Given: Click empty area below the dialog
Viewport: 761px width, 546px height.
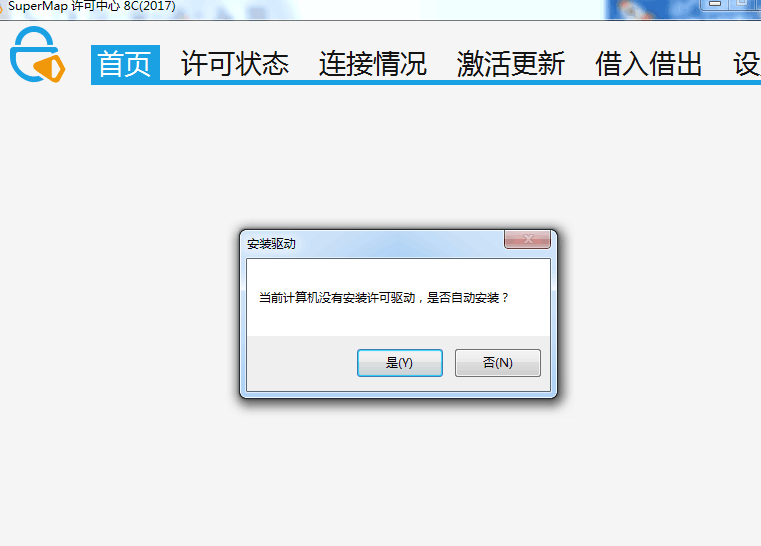Looking at the screenshot, I should click(398, 471).
